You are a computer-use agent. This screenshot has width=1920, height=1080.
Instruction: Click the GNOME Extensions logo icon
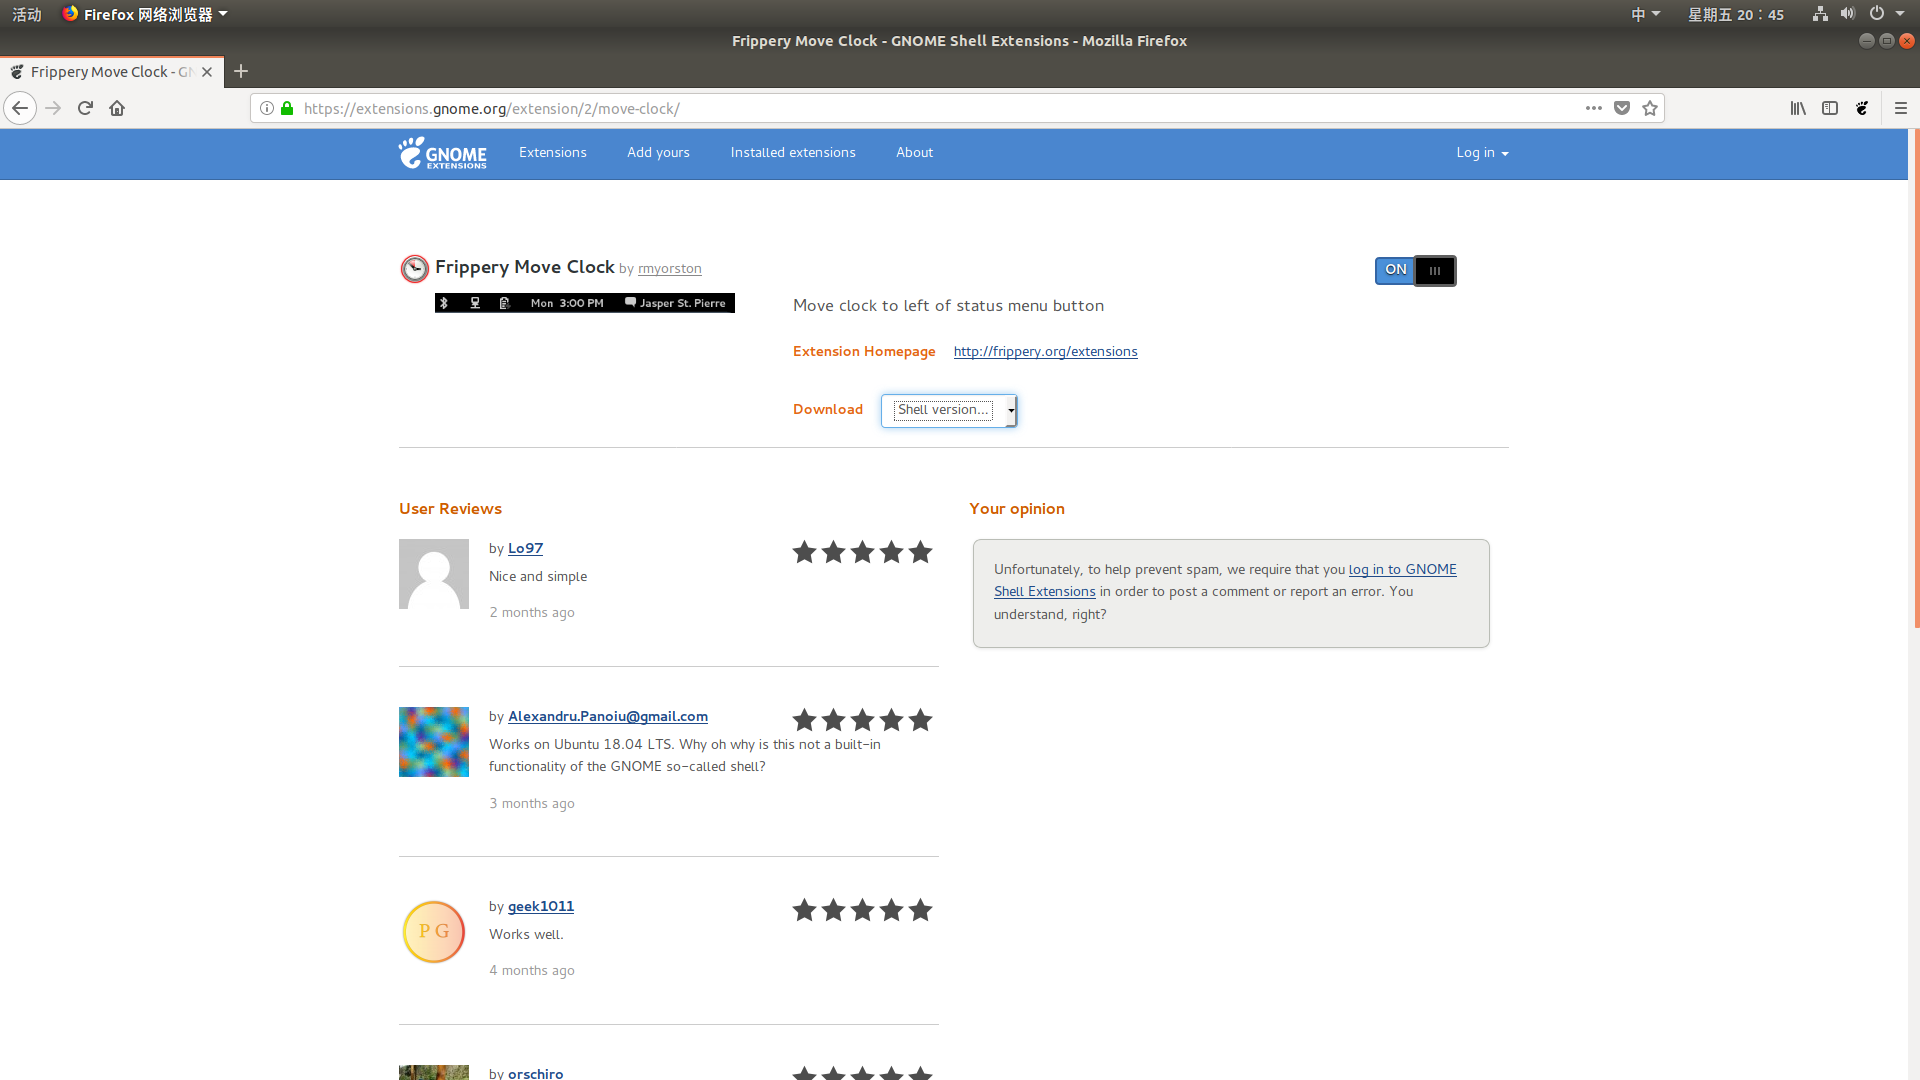(442, 153)
